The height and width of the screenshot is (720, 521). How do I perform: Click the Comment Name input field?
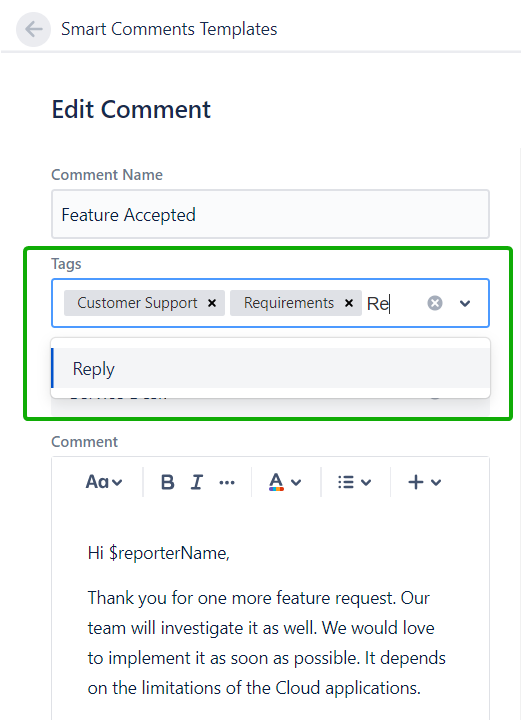point(270,214)
